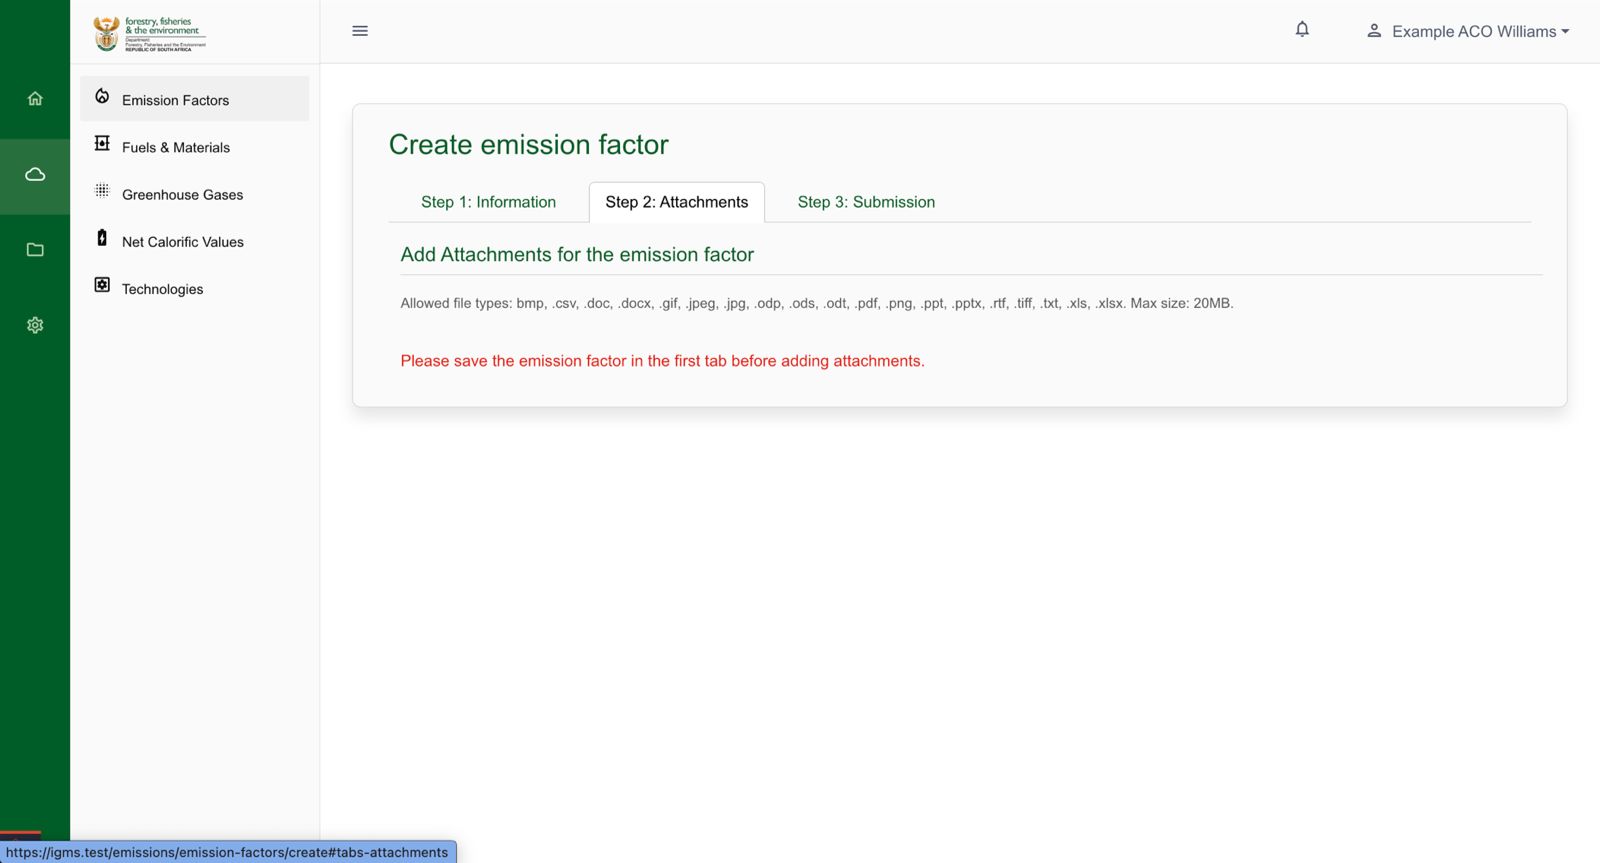
Task: Switch to Step 1: Information tab
Action: point(488,202)
